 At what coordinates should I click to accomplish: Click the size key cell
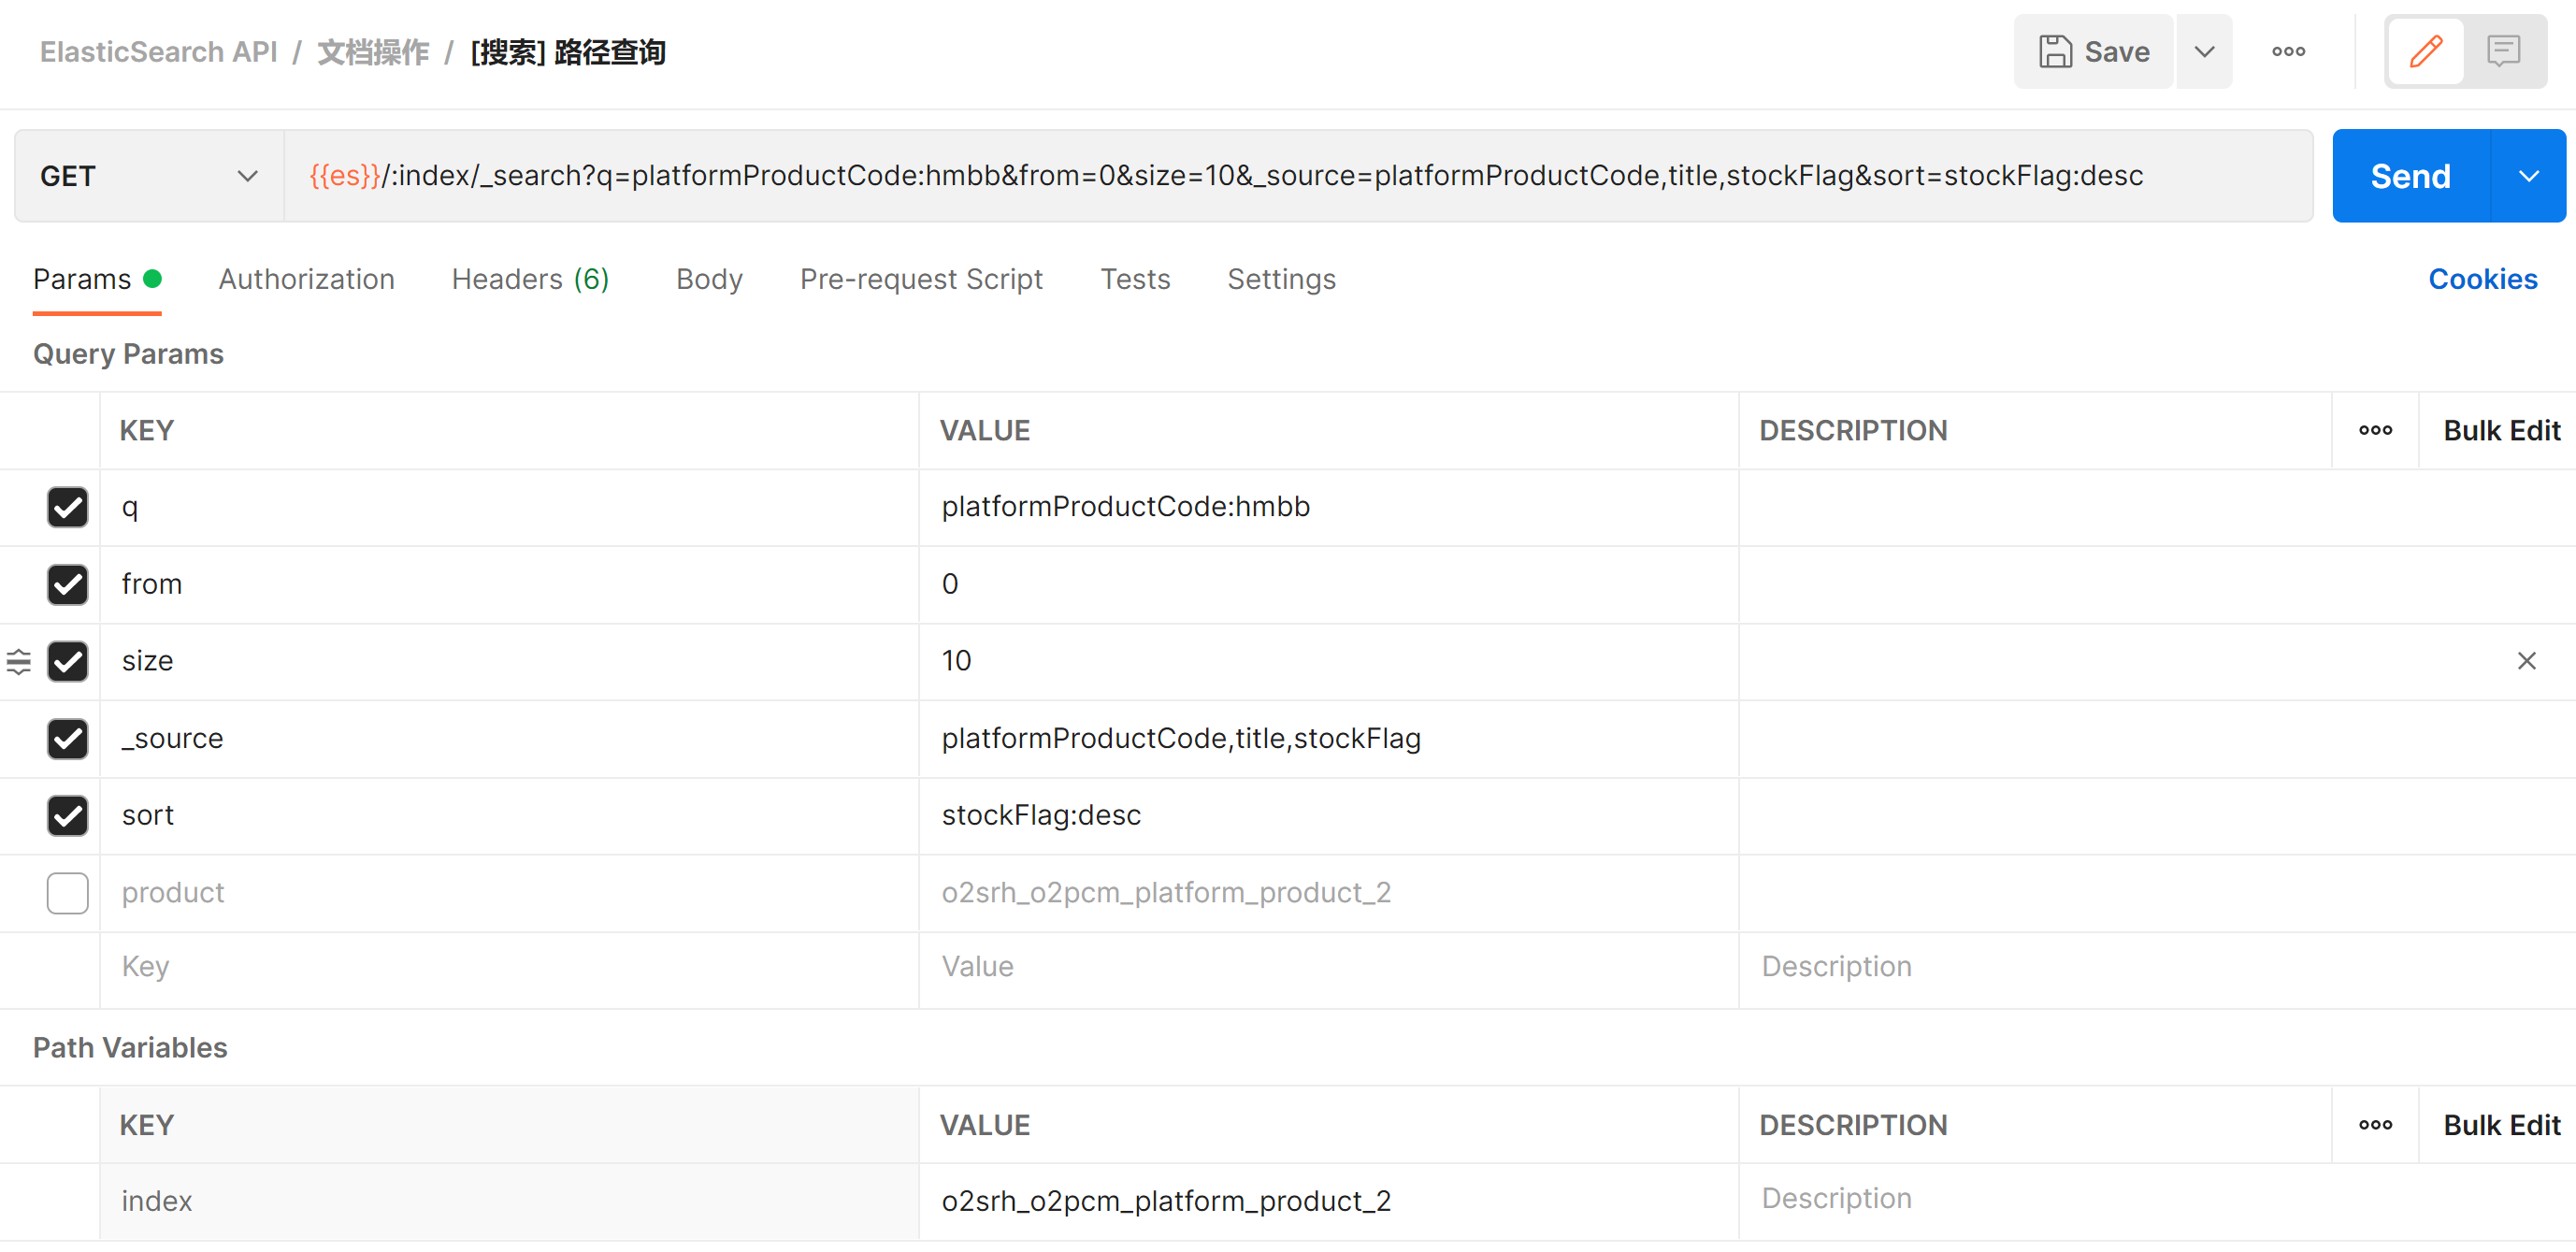(x=509, y=661)
